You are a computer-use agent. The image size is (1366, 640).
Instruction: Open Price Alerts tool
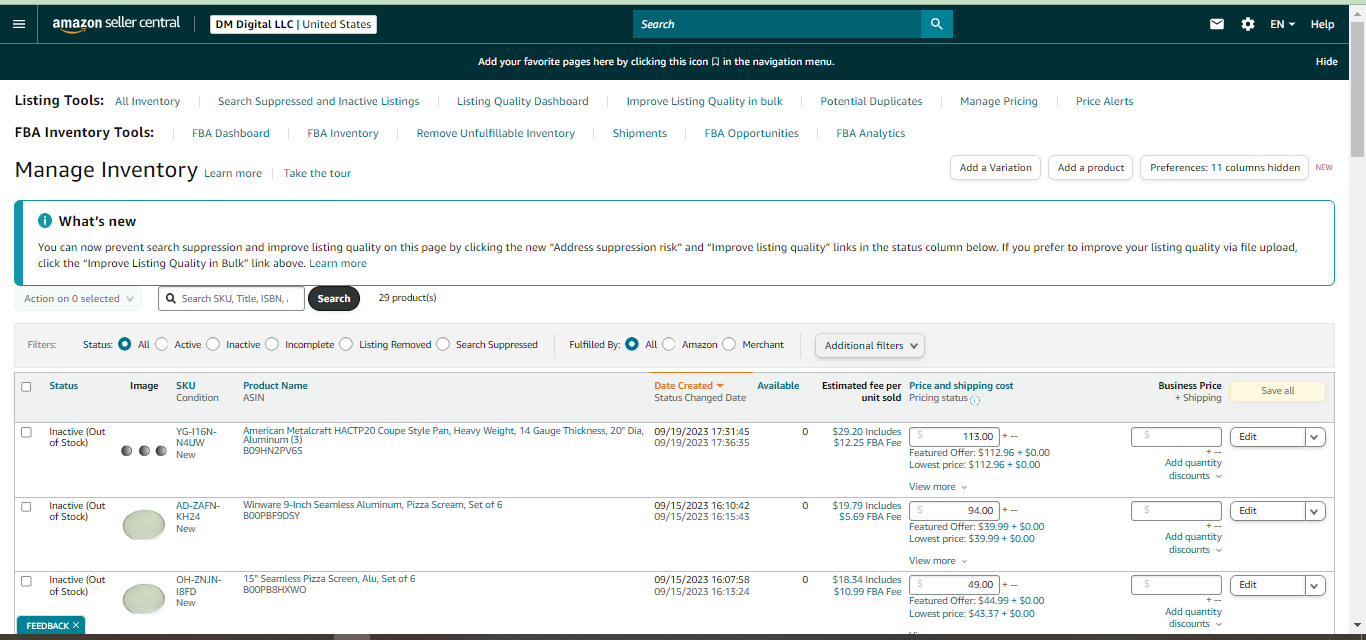pyautogui.click(x=1105, y=101)
